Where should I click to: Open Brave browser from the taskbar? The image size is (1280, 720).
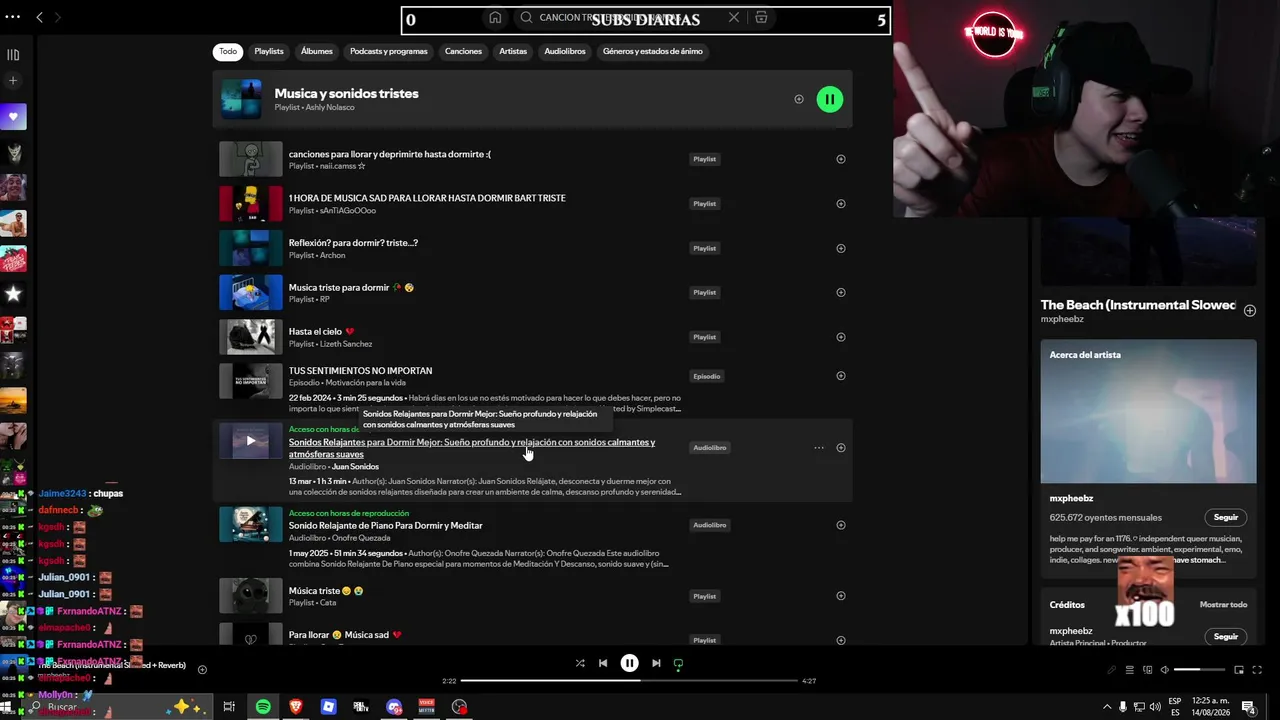point(296,707)
